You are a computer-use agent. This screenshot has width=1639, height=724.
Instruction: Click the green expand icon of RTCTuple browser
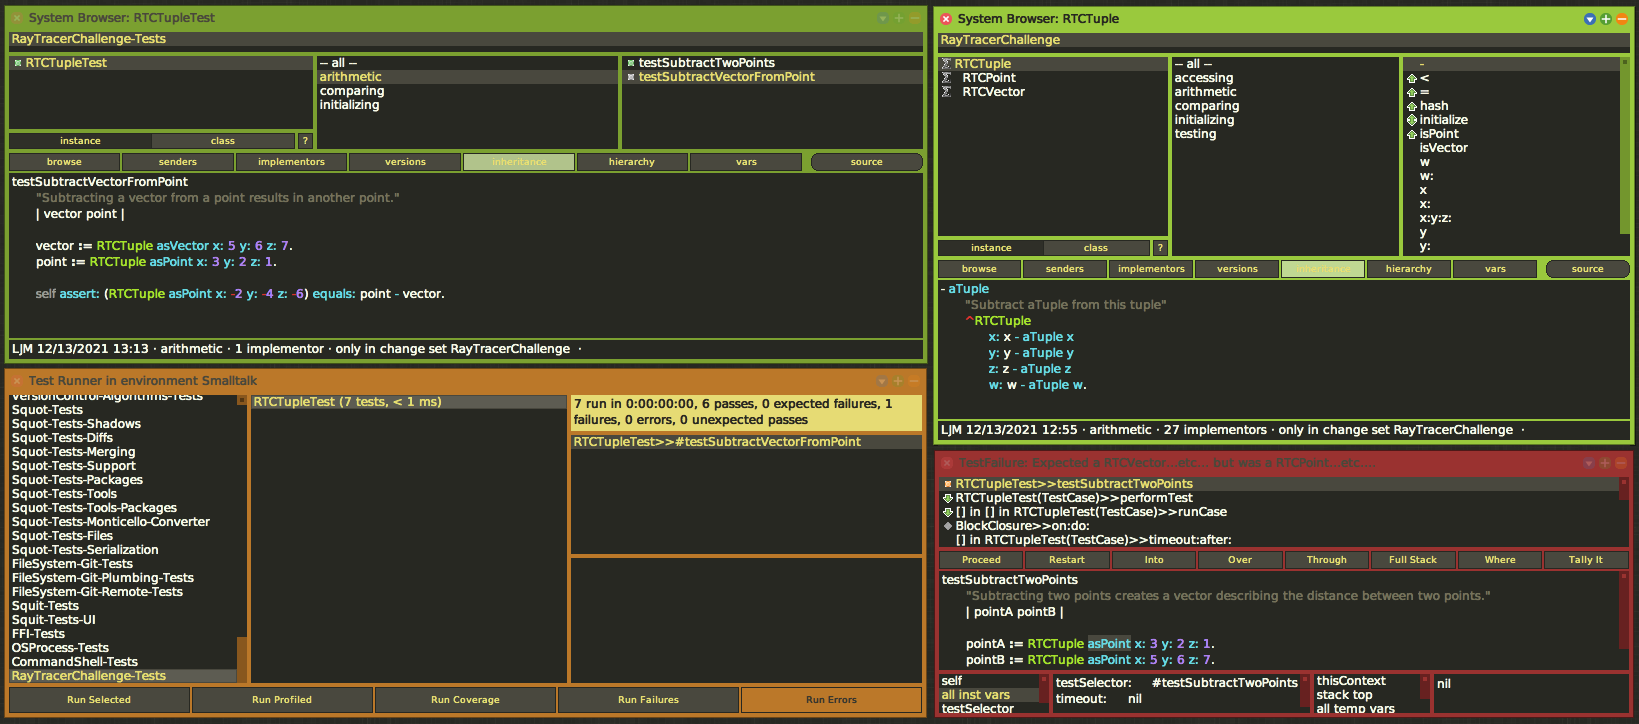pyautogui.click(x=1606, y=19)
